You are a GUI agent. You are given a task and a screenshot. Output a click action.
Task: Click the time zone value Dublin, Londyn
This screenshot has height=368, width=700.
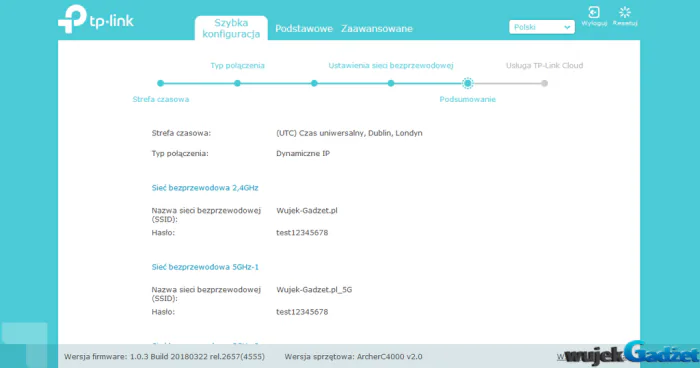tap(349, 133)
